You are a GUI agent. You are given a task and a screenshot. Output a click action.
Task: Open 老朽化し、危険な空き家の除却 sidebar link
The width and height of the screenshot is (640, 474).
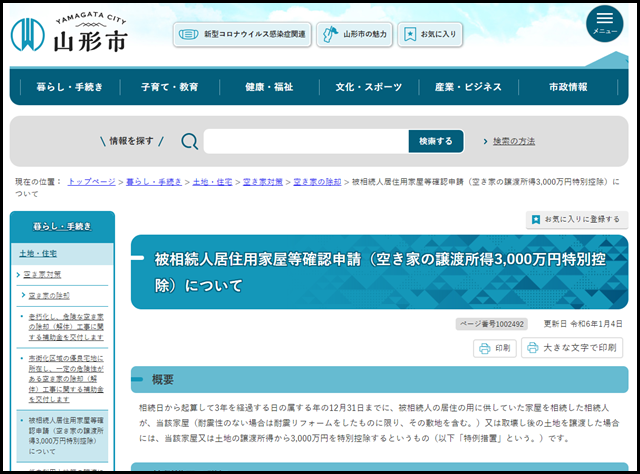tap(66, 327)
